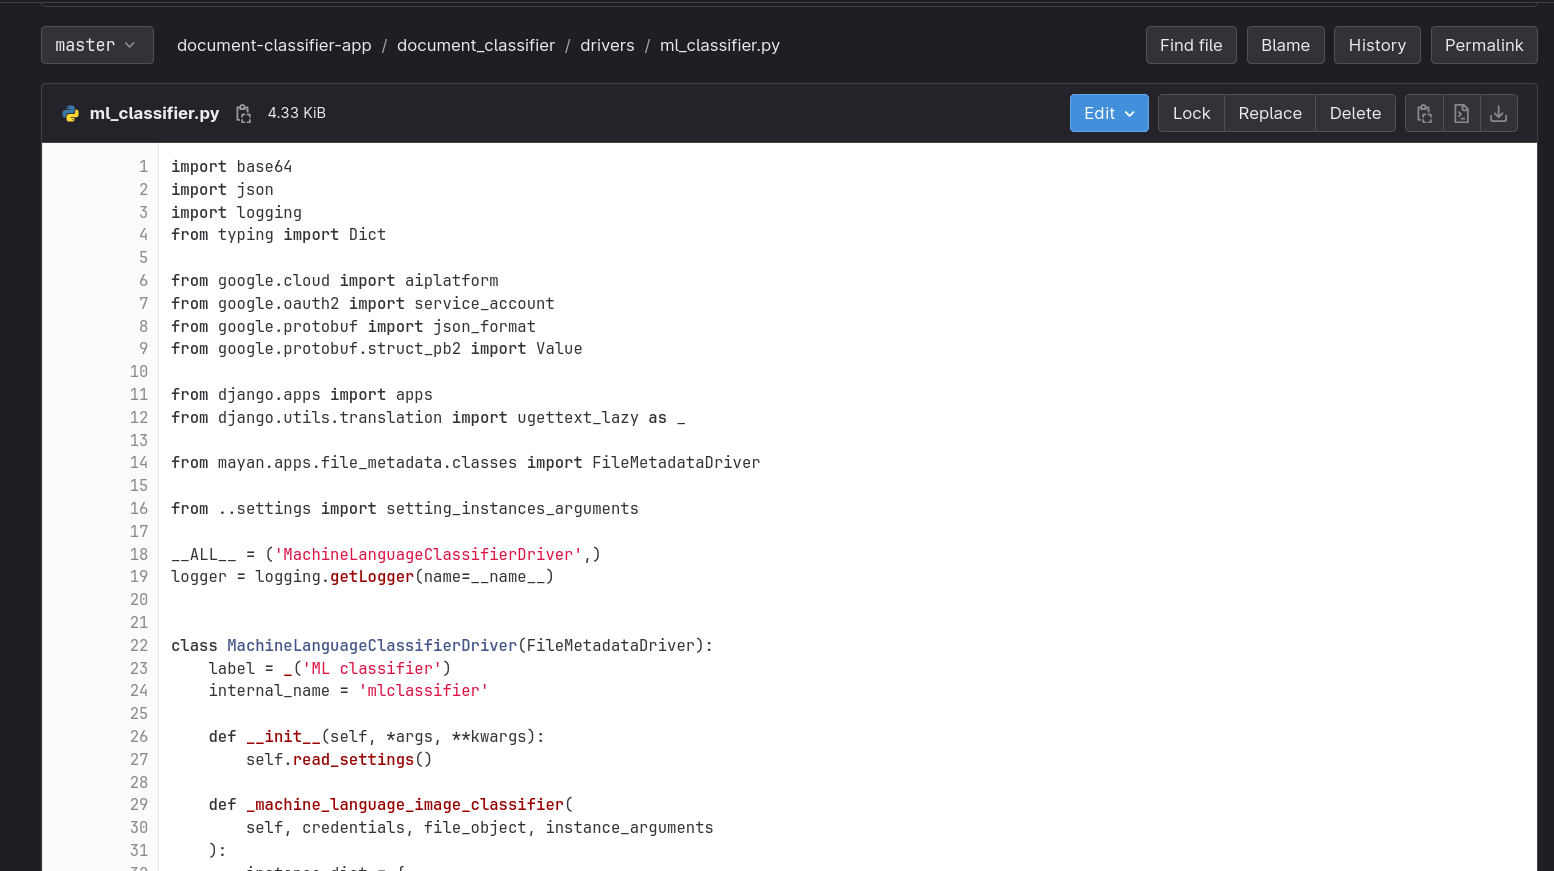
Task: Click line number 18
Action: pyautogui.click(x=139, y=555)
